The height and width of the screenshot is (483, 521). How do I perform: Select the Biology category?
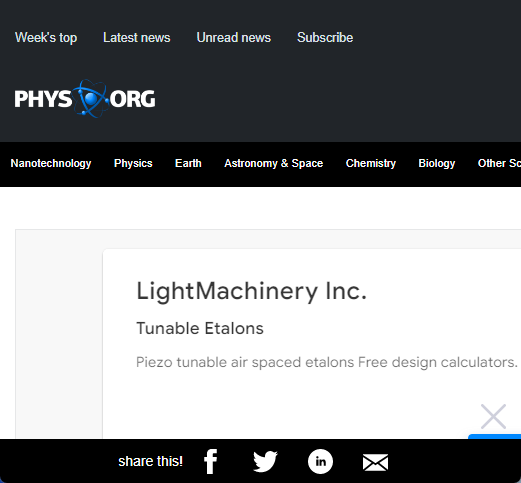point(437,163)
